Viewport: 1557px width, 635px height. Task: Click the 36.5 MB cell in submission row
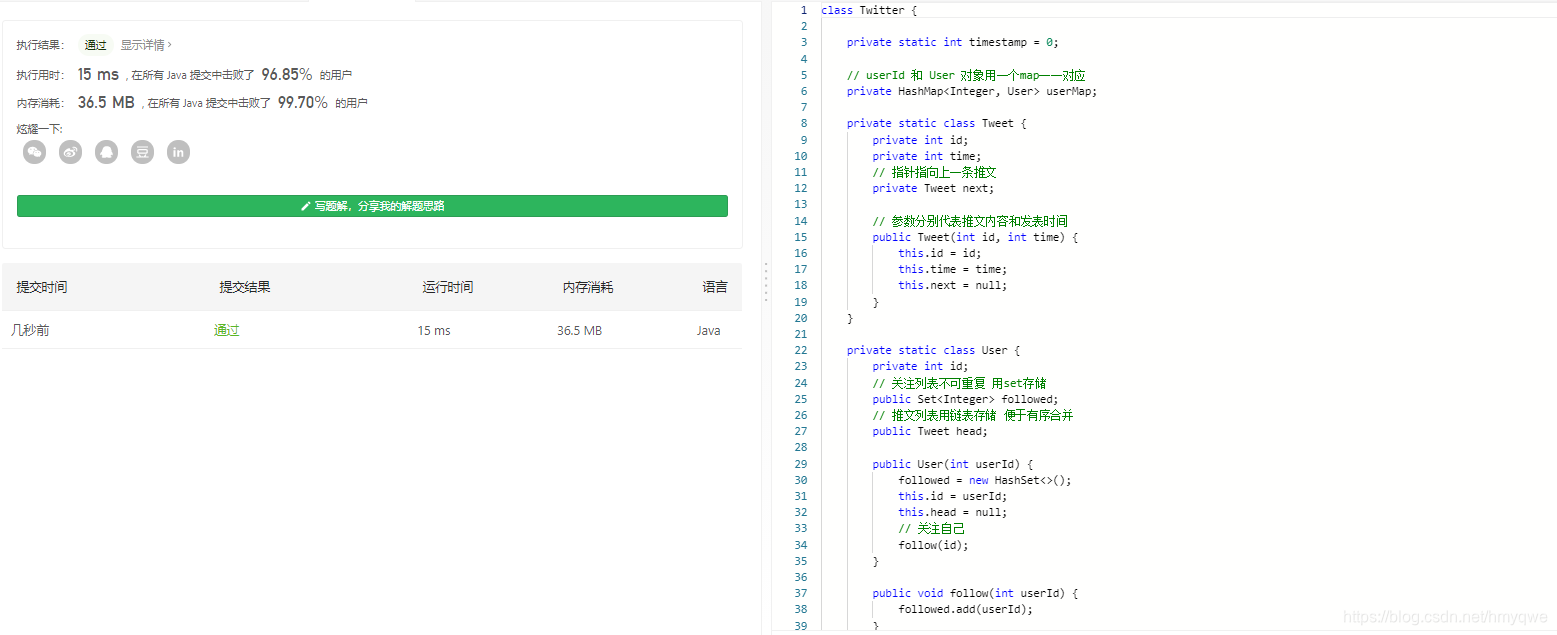[x=580, y=331]
